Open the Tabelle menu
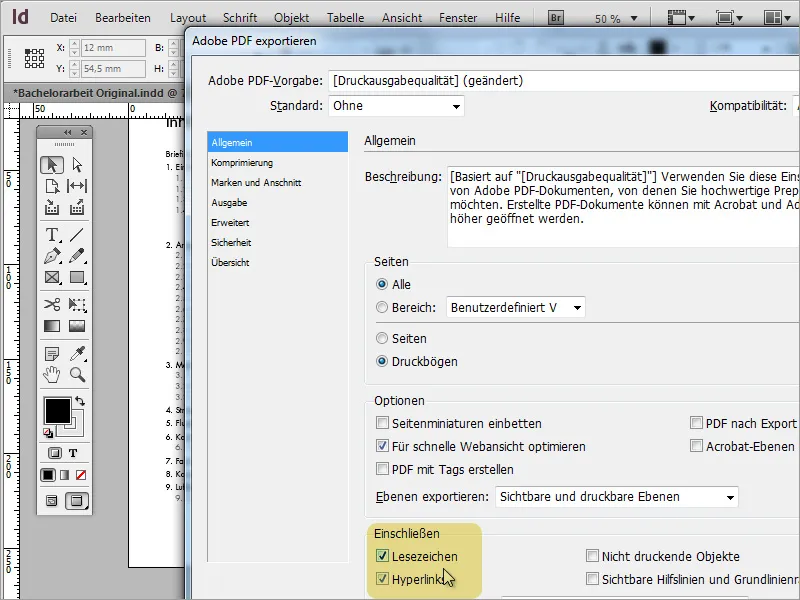Screen dimensions: 800x600 click(x=345, y=18)
